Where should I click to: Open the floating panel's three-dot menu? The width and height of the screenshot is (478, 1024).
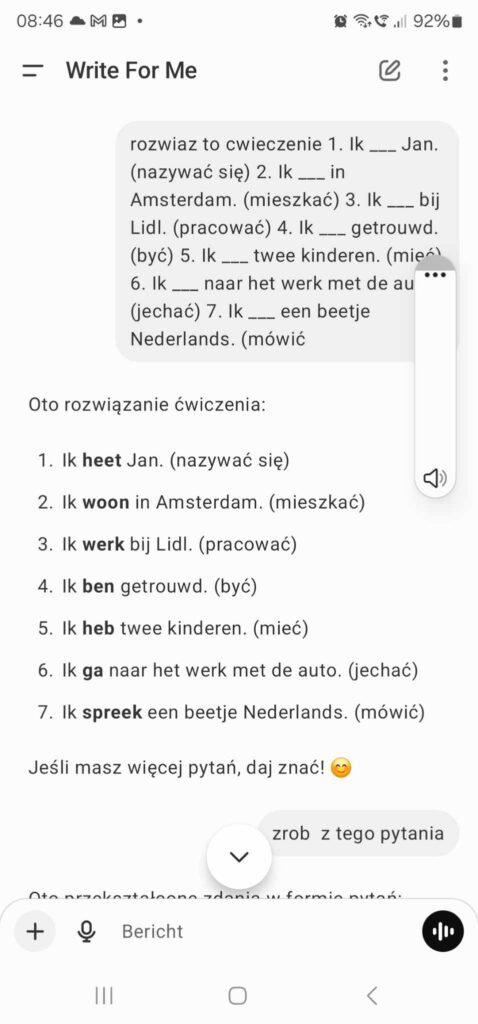click(435, 275)
